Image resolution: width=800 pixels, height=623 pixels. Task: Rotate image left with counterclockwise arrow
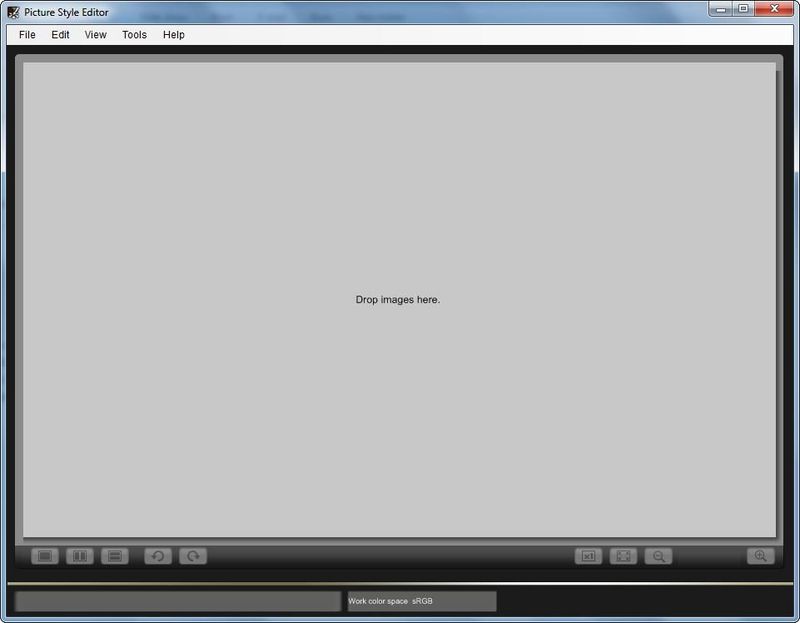(x=158, y=556)
